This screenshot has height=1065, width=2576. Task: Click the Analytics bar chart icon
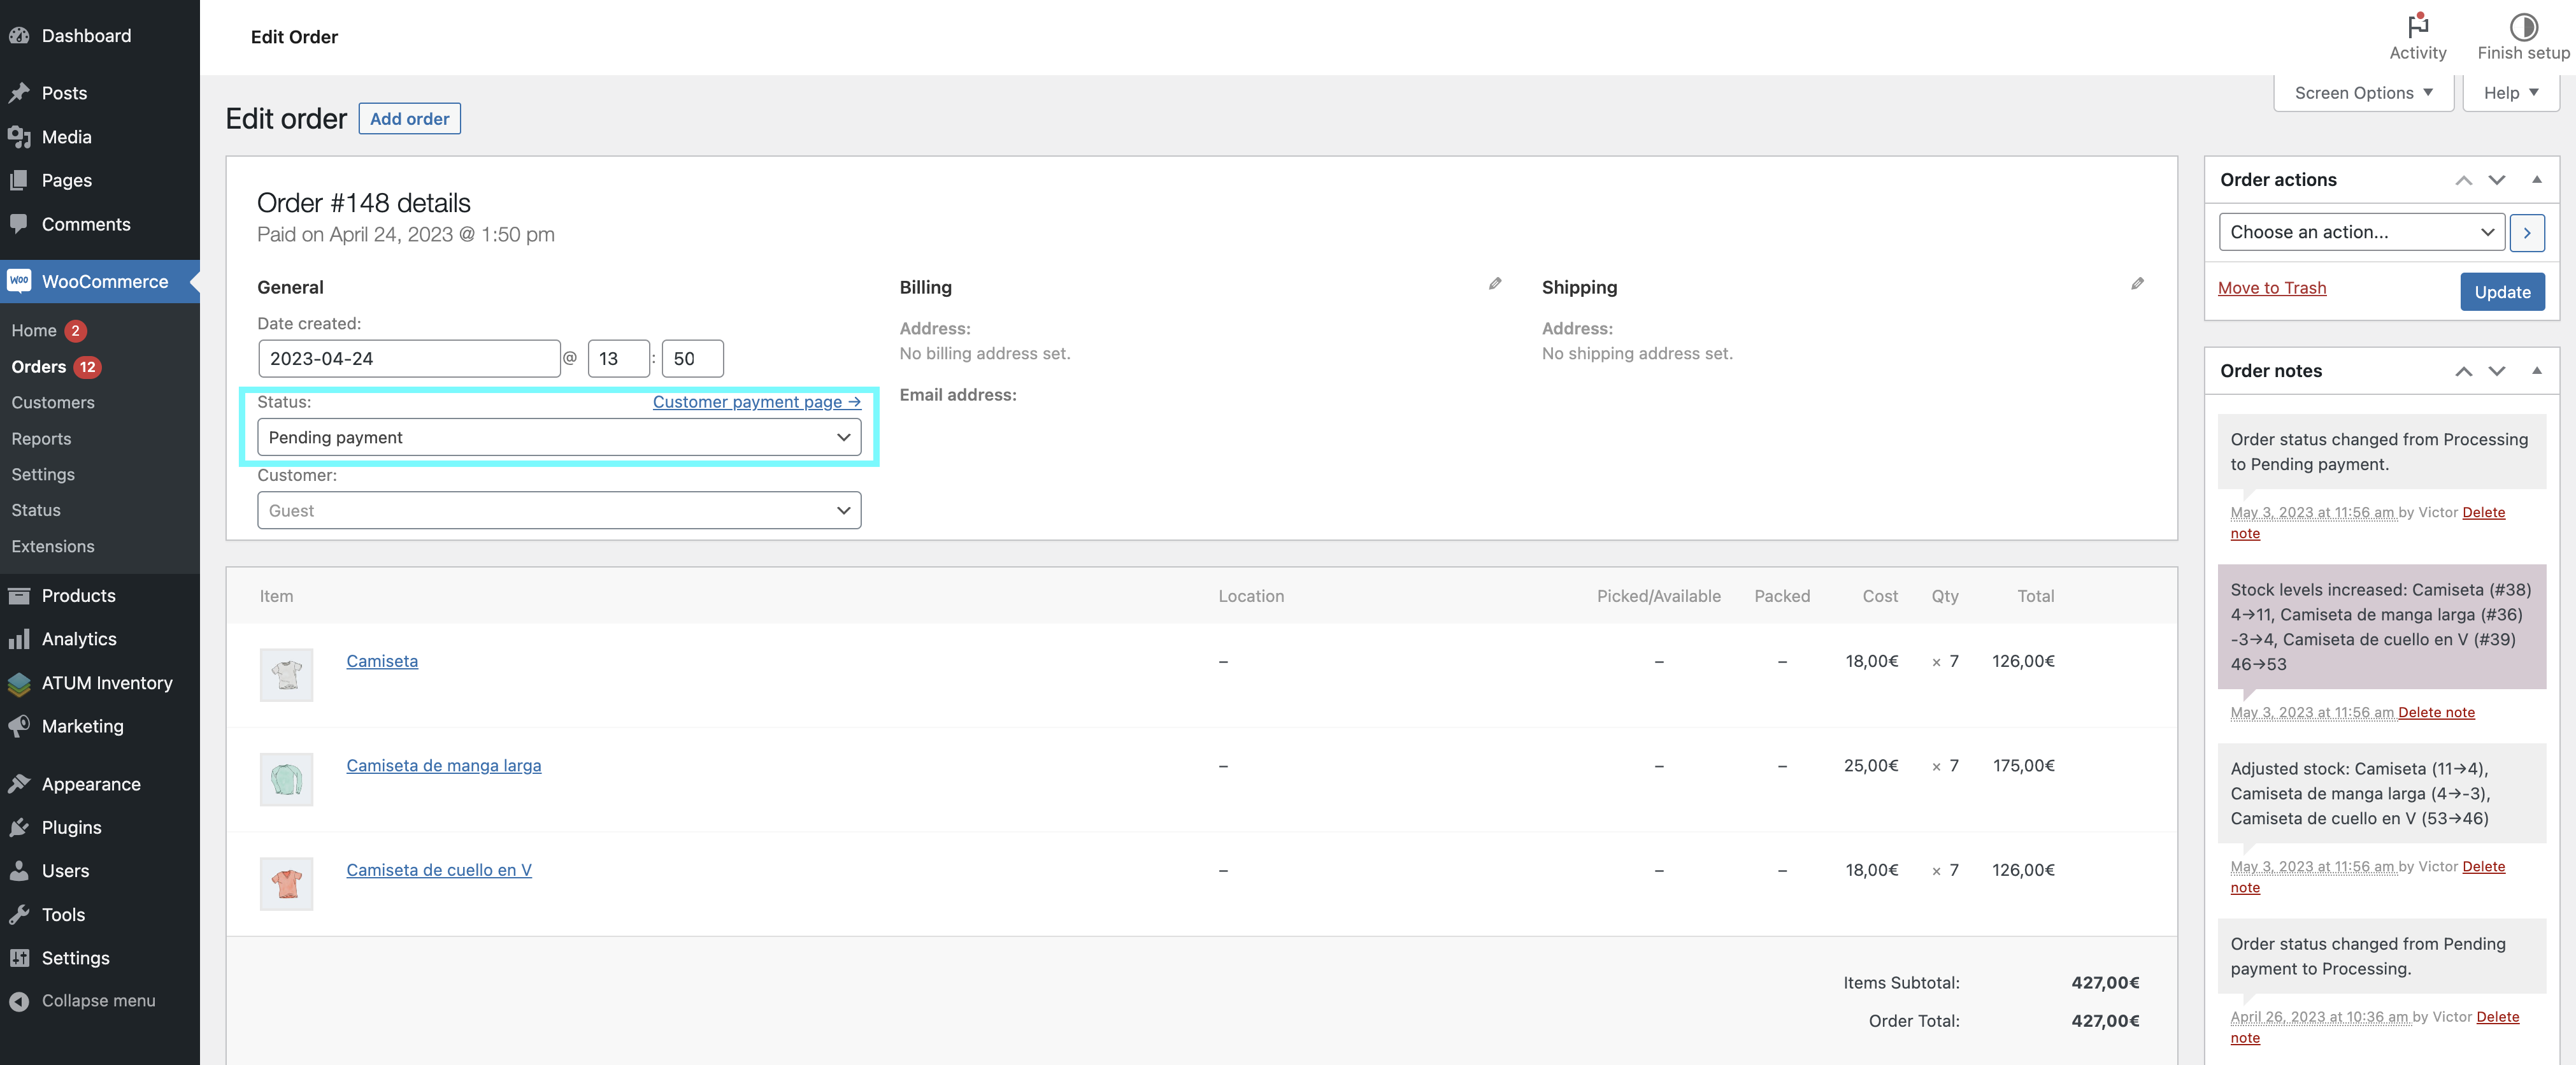(19, 639)
